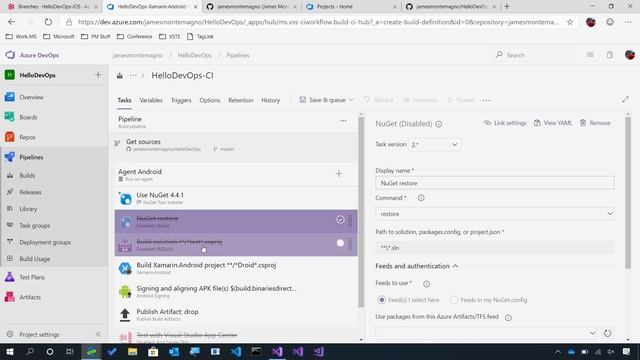Viewport: 640px width, 360px height.
Task: Select Feed(s) I select here option
Action: pyautogui.click(x=382, y=300)
